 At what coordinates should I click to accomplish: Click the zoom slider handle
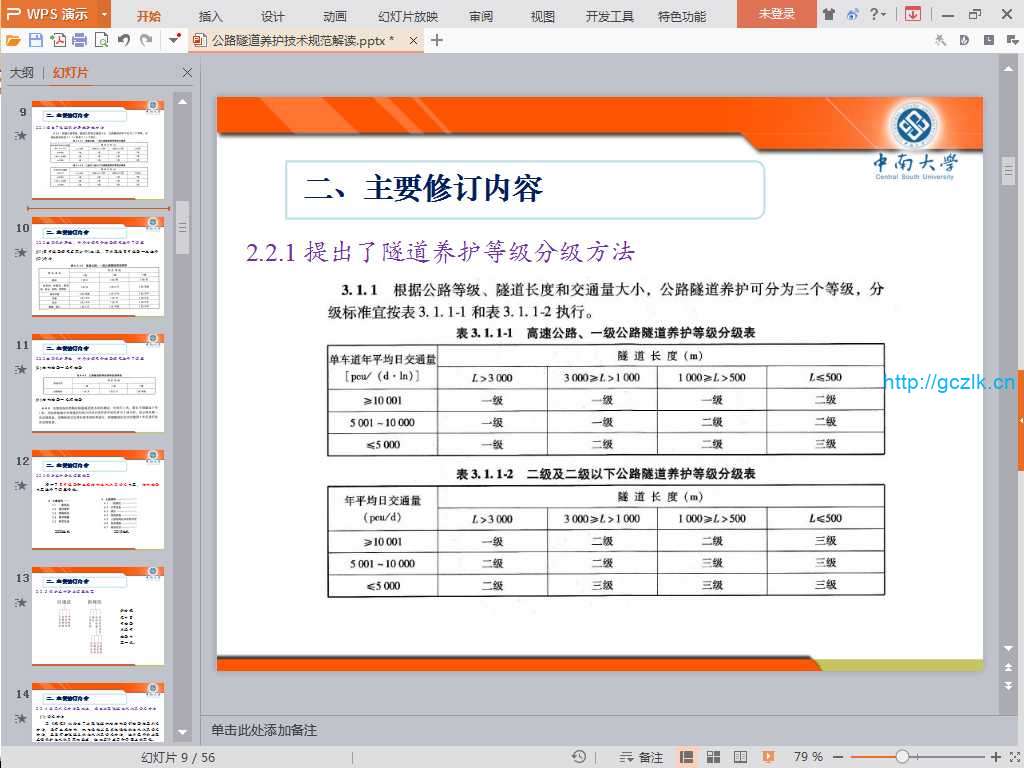(x=902, y=757)
